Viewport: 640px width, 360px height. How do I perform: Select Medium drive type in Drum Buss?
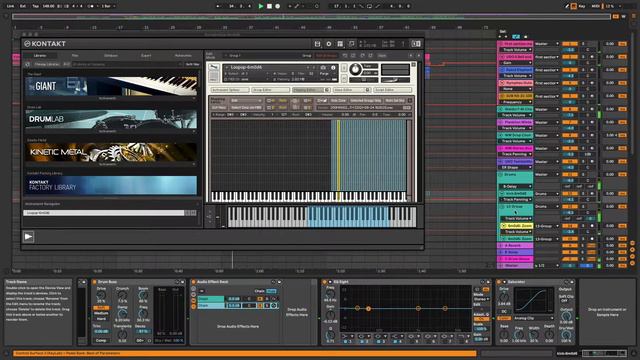click(101, 313)
